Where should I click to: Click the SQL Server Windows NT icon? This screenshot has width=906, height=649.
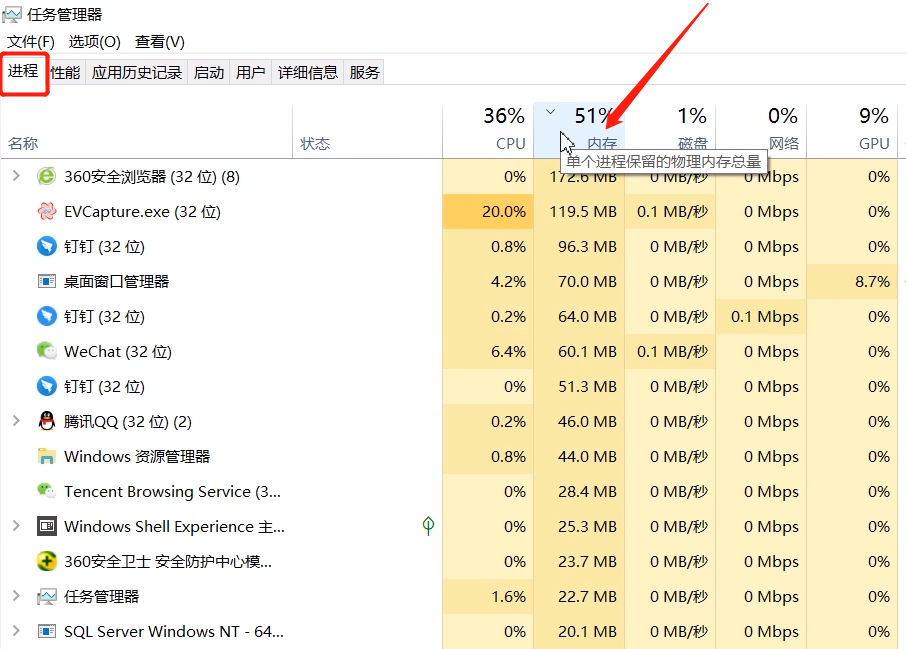click(x=47, y=631)
